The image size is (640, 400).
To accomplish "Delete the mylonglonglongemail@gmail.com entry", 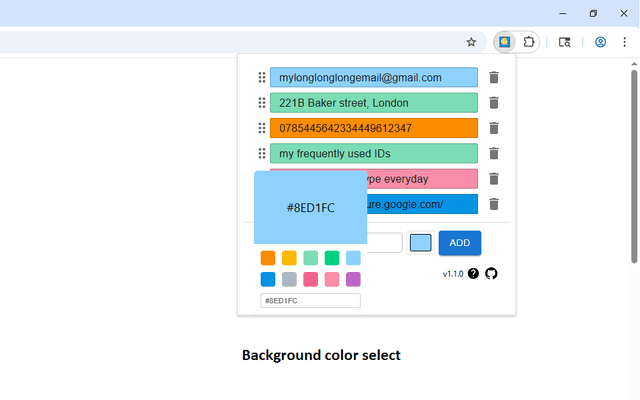I will pyautogui.click(x=494, y=78).
